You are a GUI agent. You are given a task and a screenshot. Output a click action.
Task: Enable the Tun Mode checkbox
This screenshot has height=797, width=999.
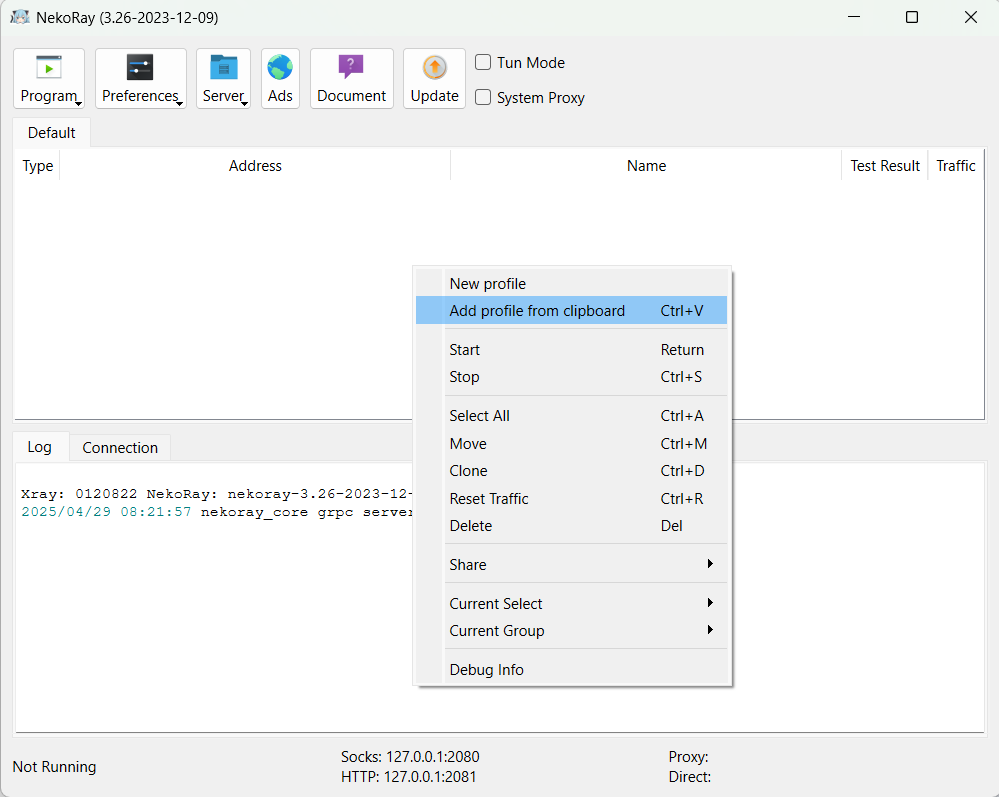[483, 62]
